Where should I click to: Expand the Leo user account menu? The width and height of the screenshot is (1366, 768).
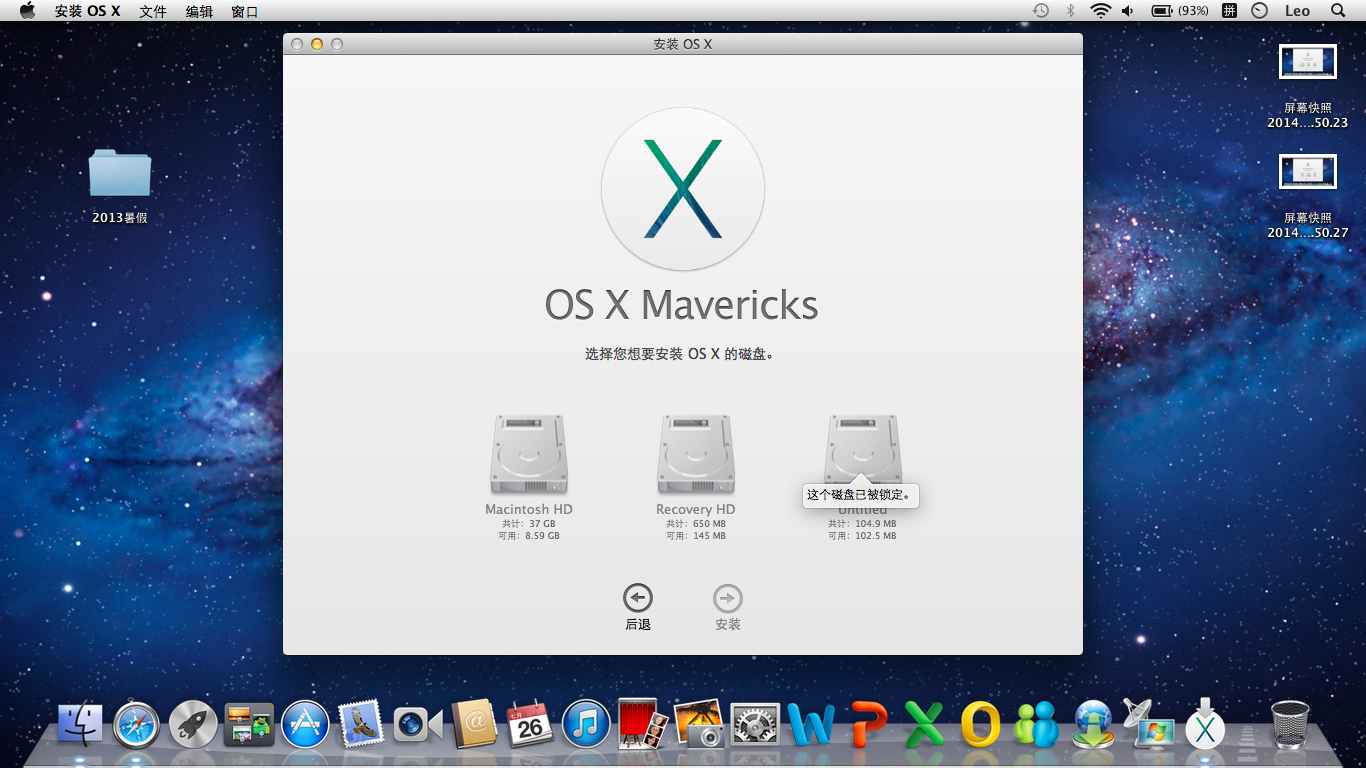(x=1297, y=11)
